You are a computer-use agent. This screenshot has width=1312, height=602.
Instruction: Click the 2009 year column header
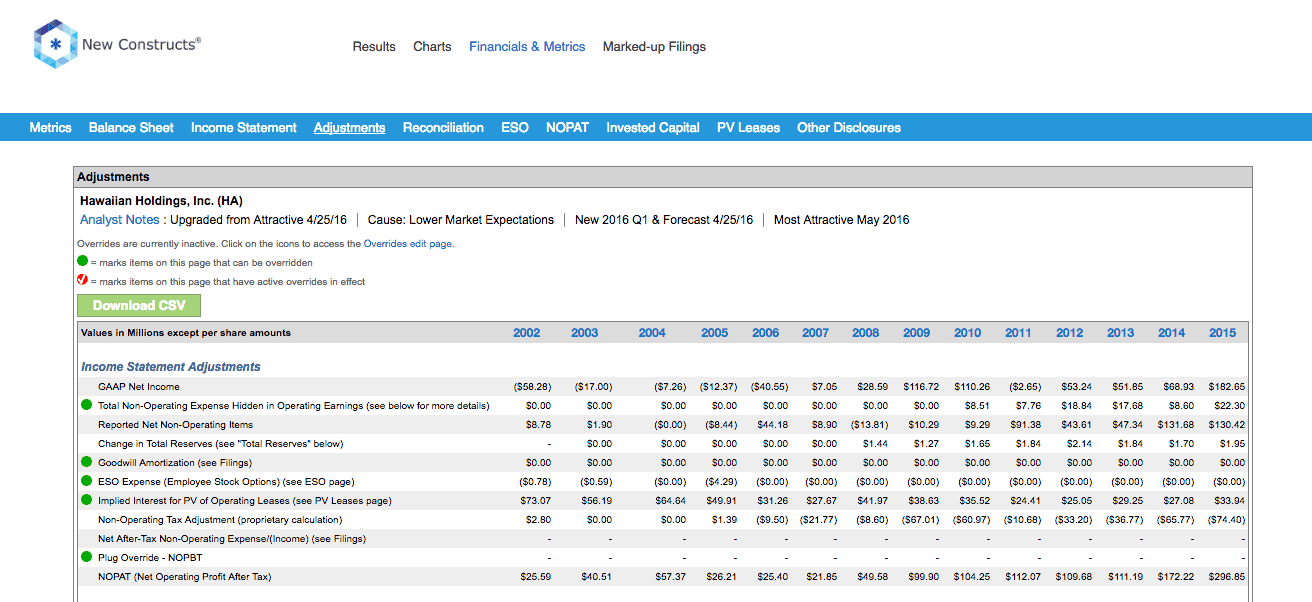917,333
